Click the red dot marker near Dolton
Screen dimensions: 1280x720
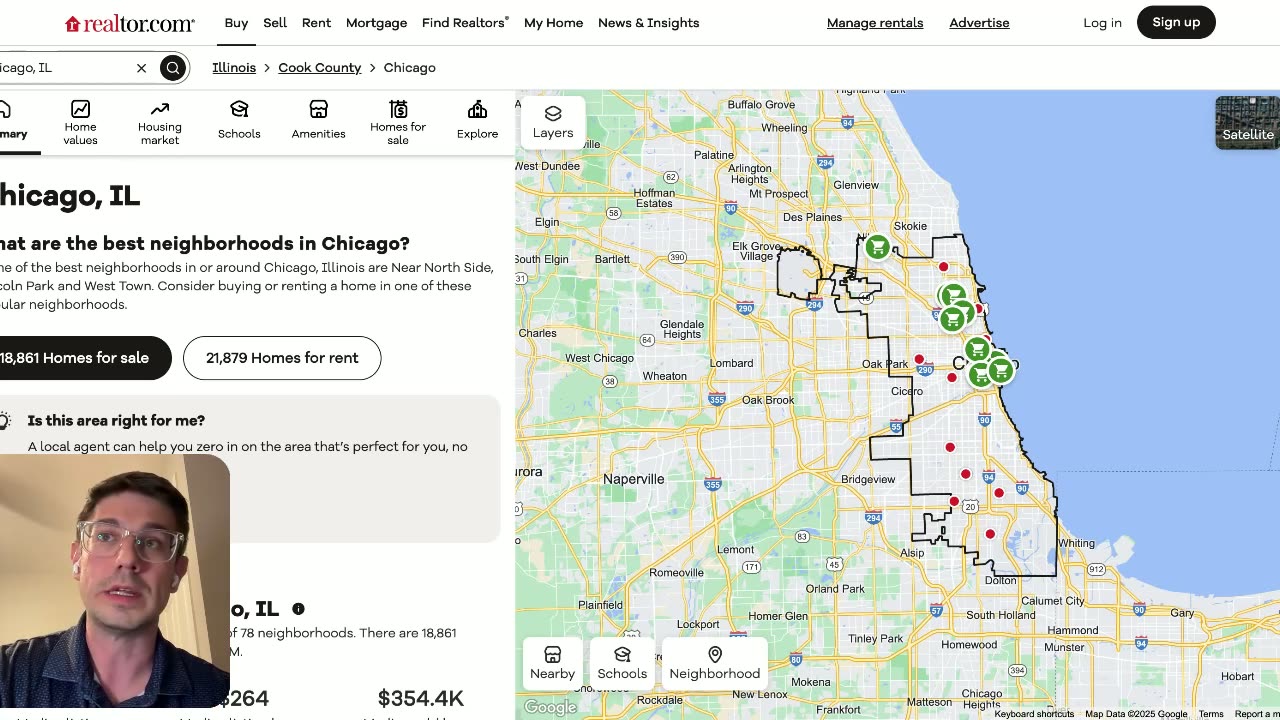[x=990, y=534]
